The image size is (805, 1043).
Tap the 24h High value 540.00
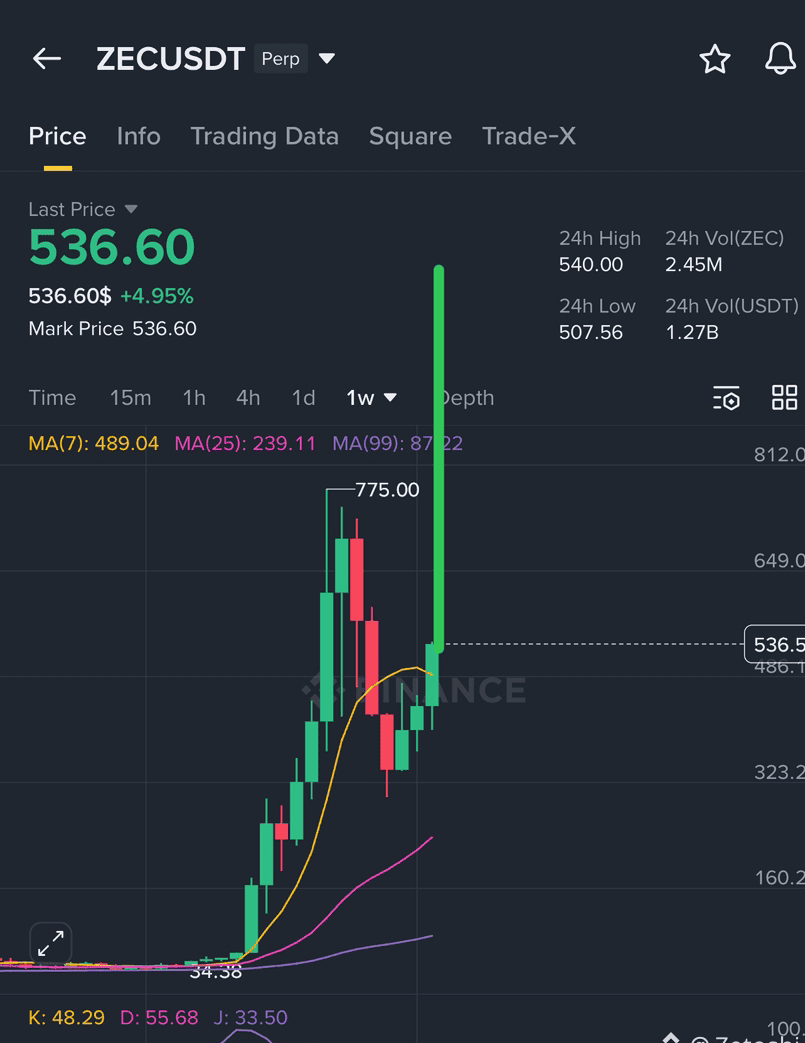pos(591,265)
